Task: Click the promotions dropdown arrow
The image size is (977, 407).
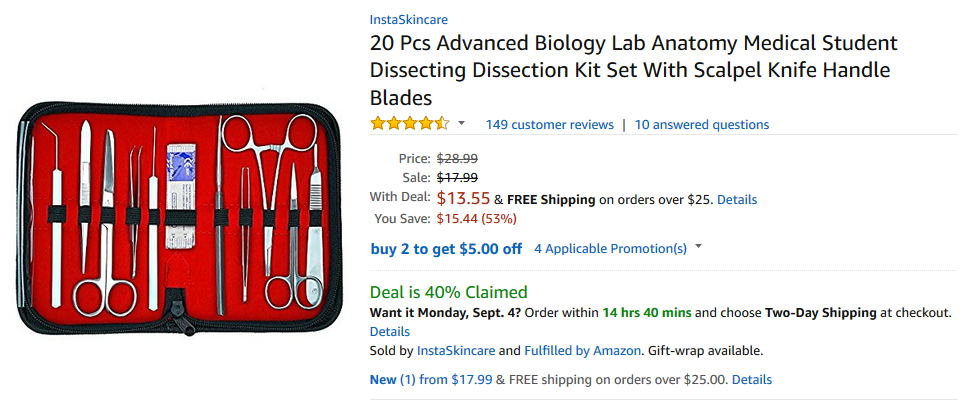Action: pyautogui.click(x=698, y=247)
